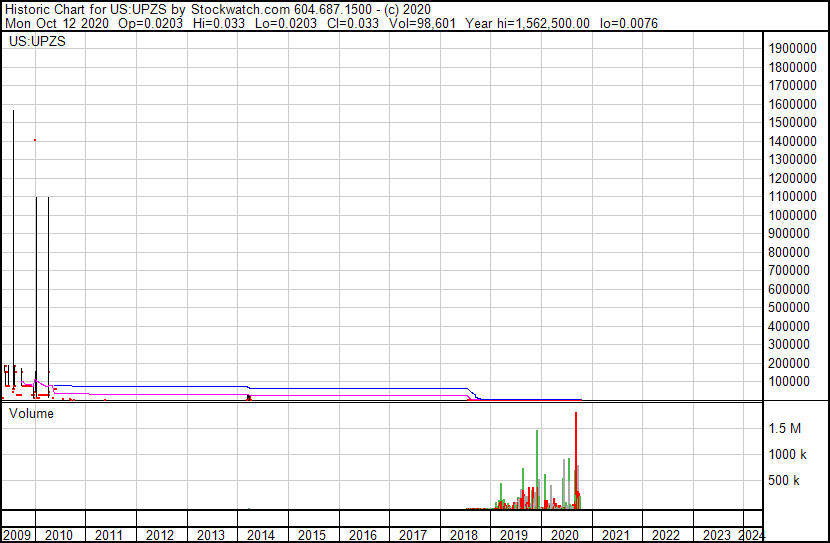Viewport: 830px width, 543px height.
Task: Select the 1400000 price axis label
Action: coord(793,141)
